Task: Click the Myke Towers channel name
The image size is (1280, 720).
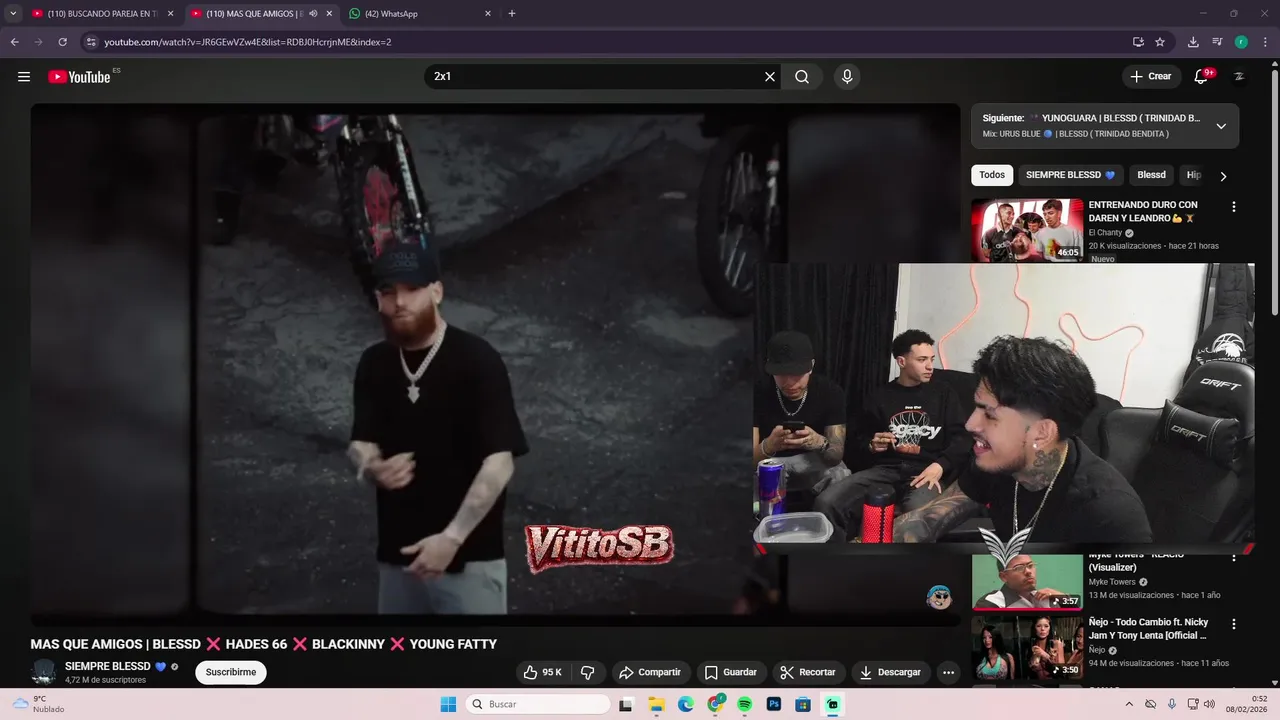Action: pyautogui.click(x=1112, y=582)
